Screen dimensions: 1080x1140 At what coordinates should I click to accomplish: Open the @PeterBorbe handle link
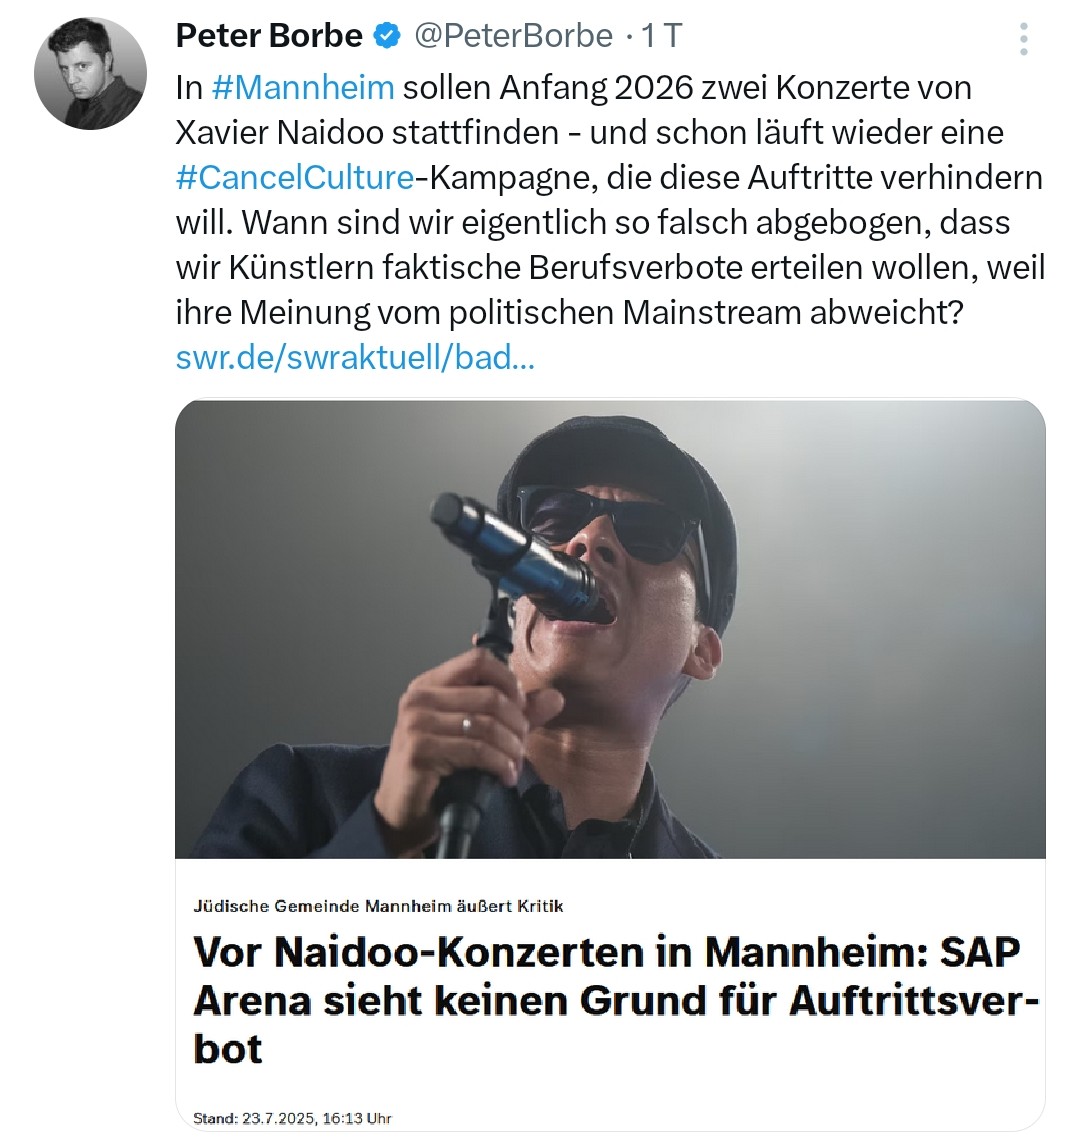(x=513, y=37)
